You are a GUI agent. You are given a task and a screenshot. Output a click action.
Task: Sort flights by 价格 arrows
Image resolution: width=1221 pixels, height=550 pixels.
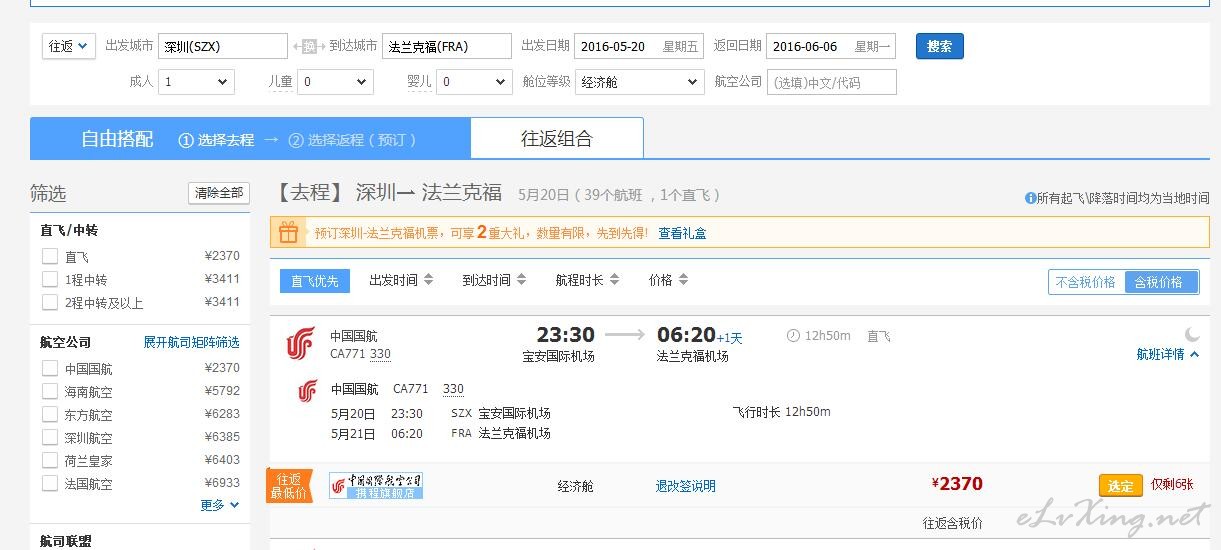683,281
